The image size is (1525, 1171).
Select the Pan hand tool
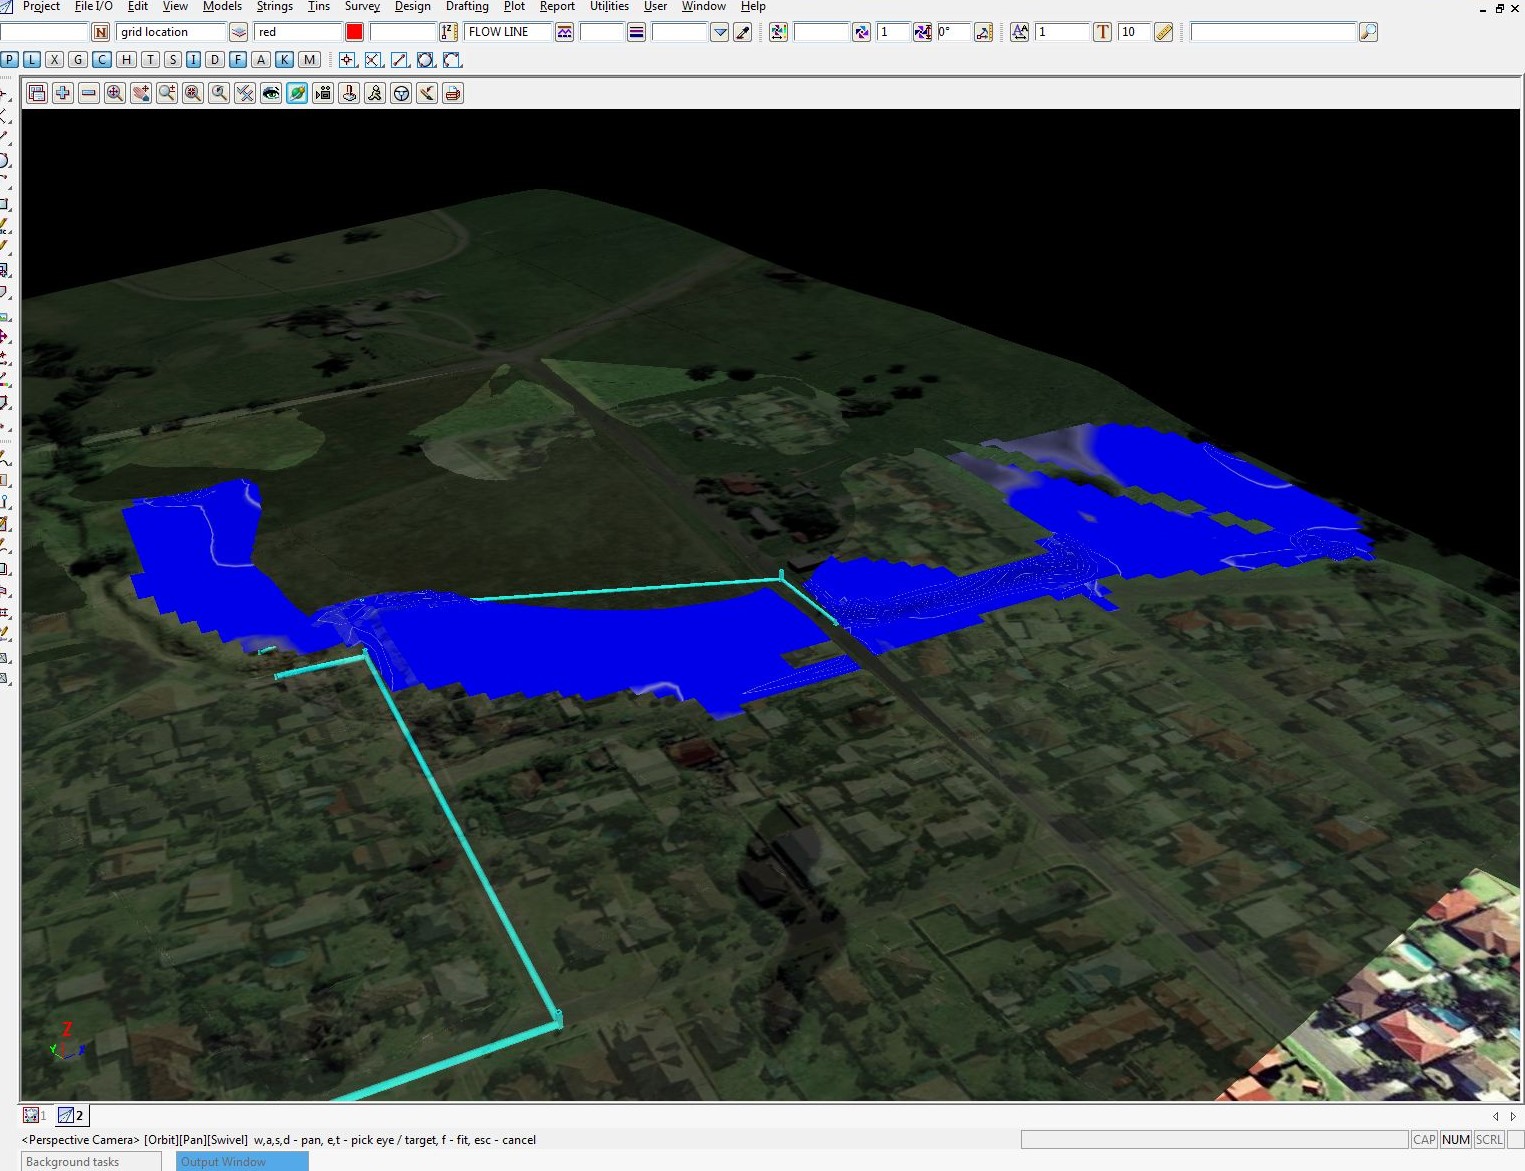(141, 93)
